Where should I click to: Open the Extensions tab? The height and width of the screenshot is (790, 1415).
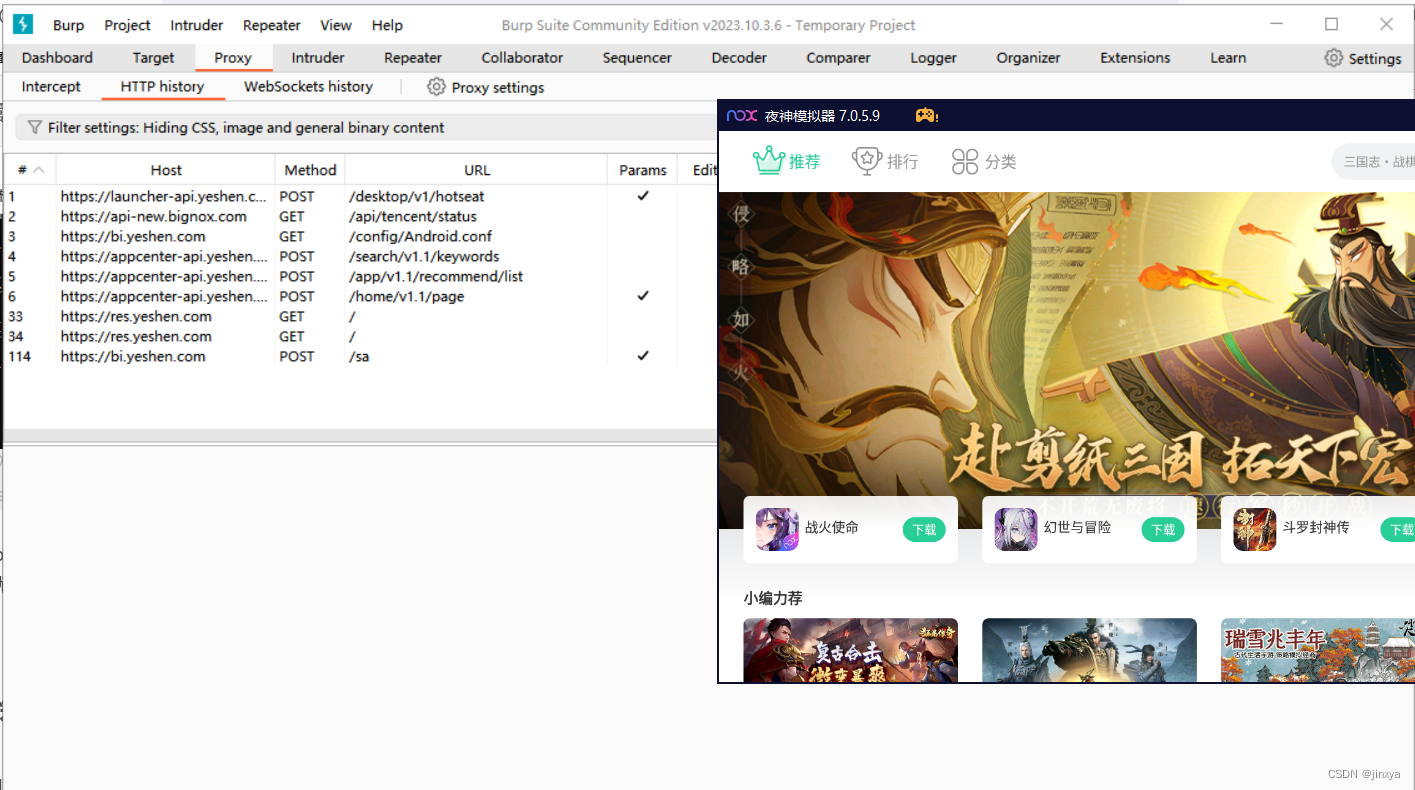1135,58
